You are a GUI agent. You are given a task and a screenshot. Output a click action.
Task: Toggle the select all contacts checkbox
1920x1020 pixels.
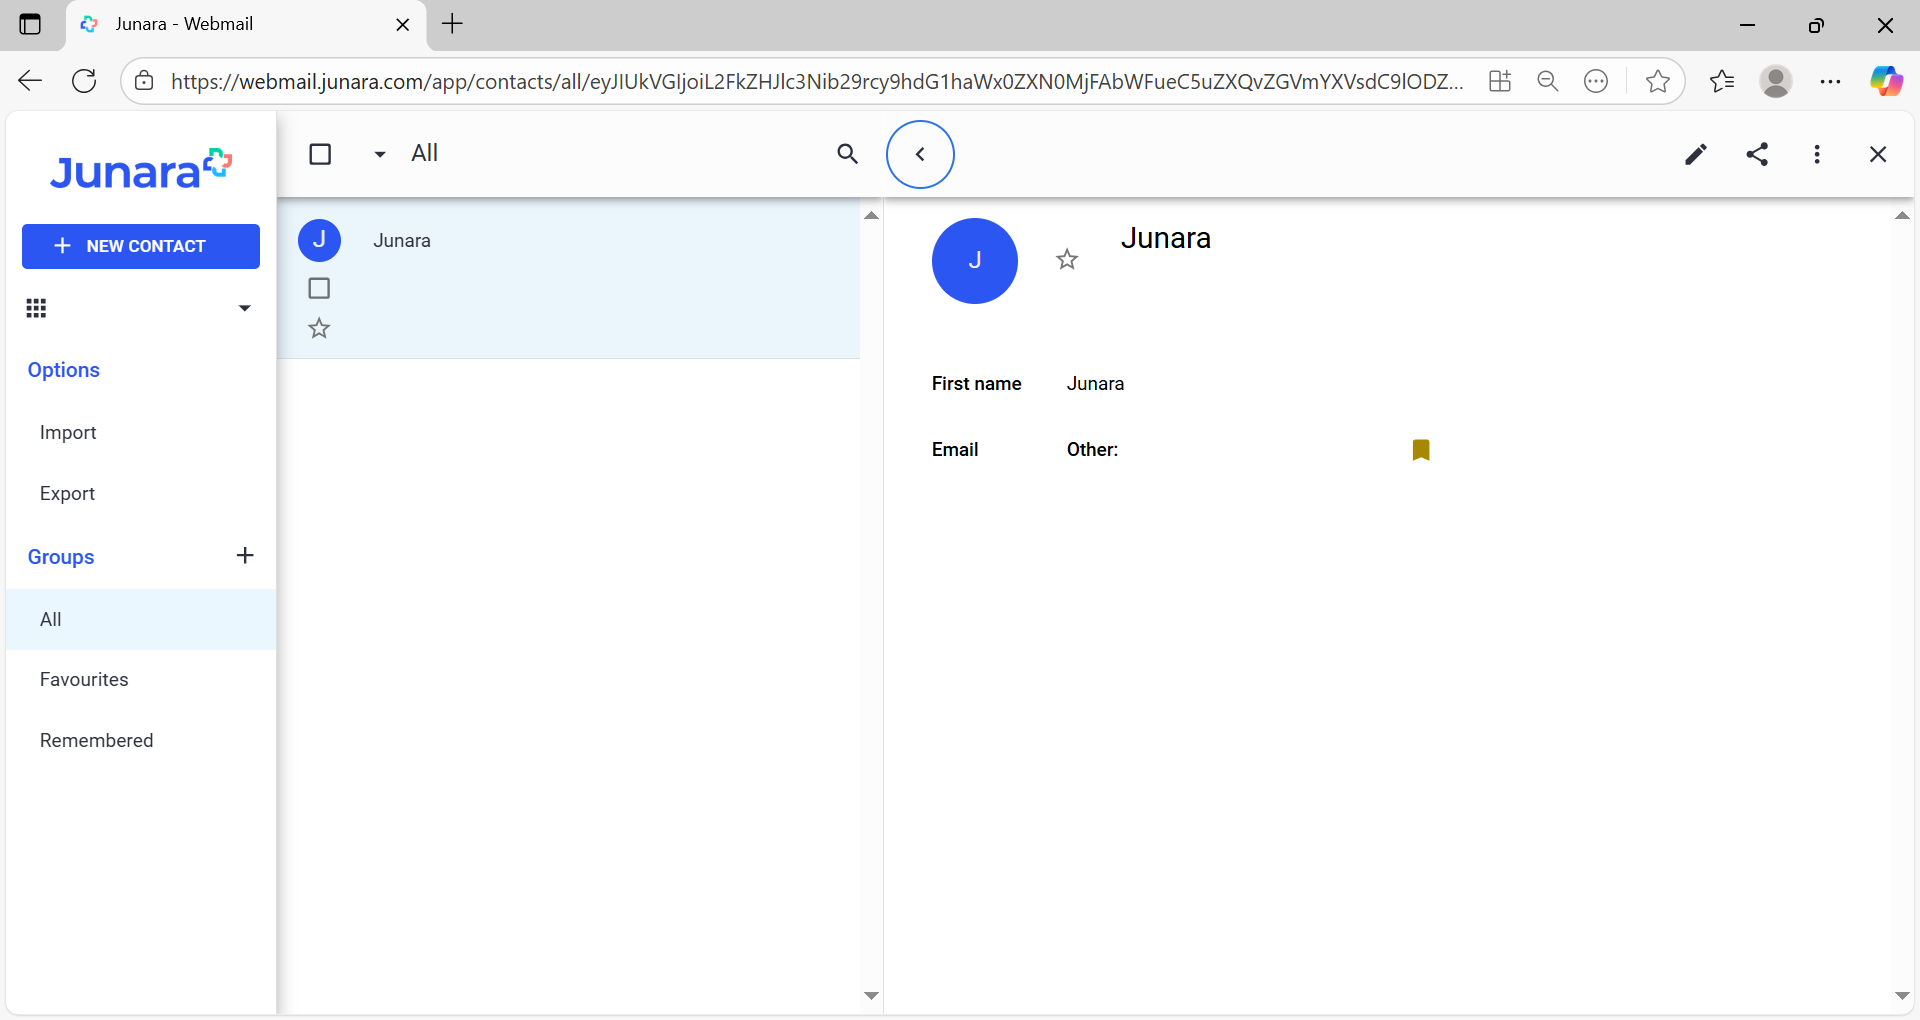pos(320,154)
